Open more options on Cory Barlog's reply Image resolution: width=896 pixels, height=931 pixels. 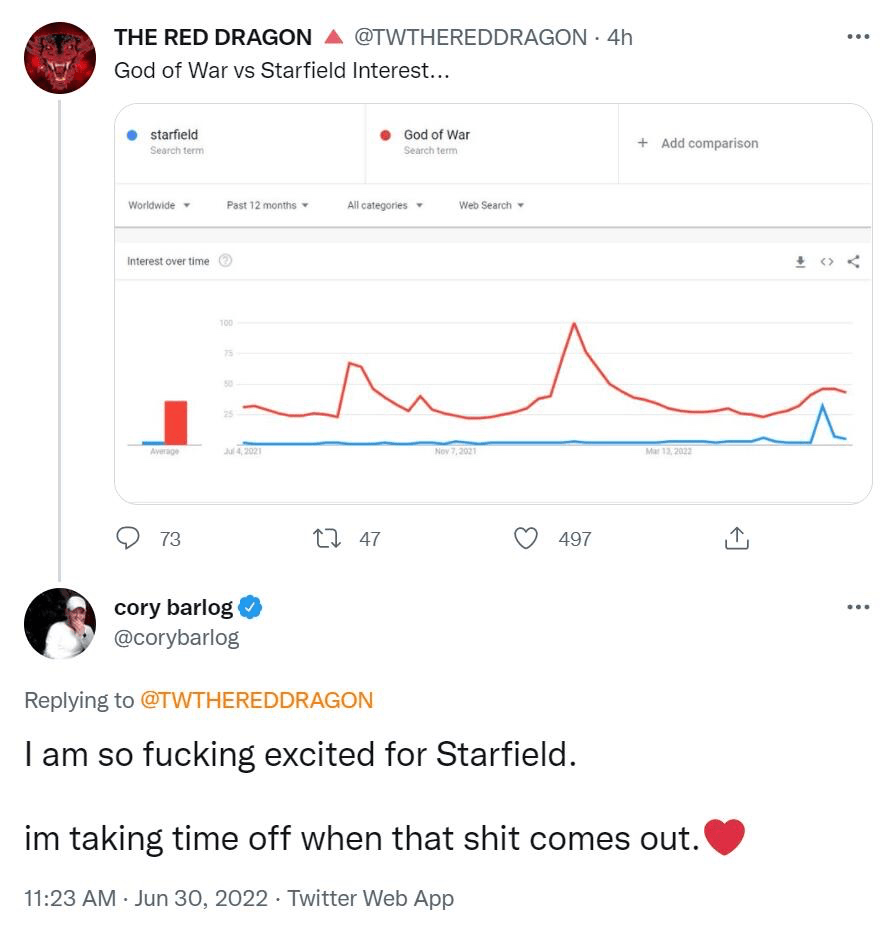click(x=857, y=607)
